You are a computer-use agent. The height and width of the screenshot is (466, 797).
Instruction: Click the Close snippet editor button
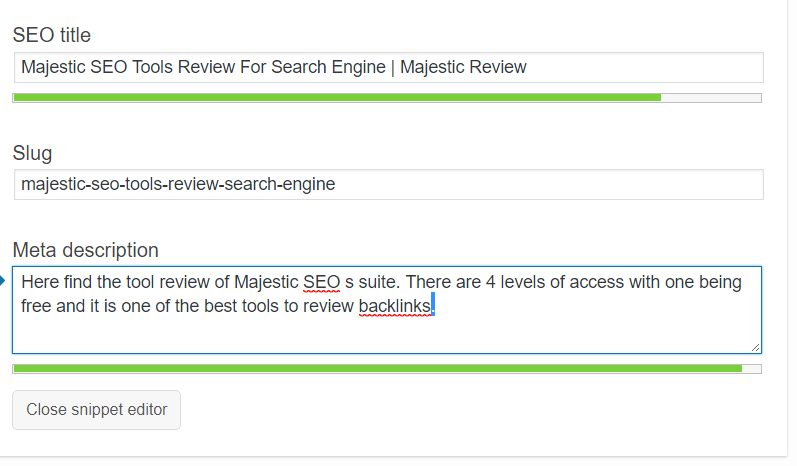coord(97,410)
